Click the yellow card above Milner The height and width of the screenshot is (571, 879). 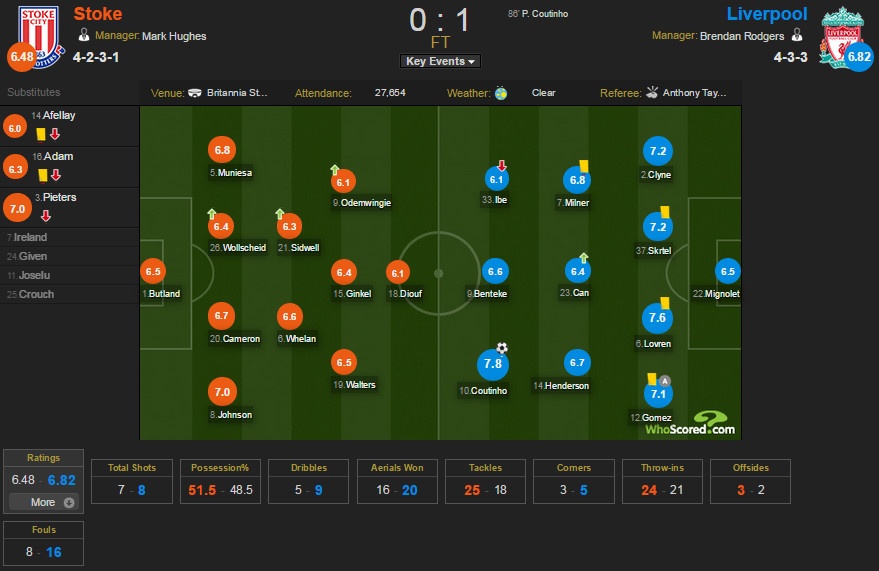581,166
